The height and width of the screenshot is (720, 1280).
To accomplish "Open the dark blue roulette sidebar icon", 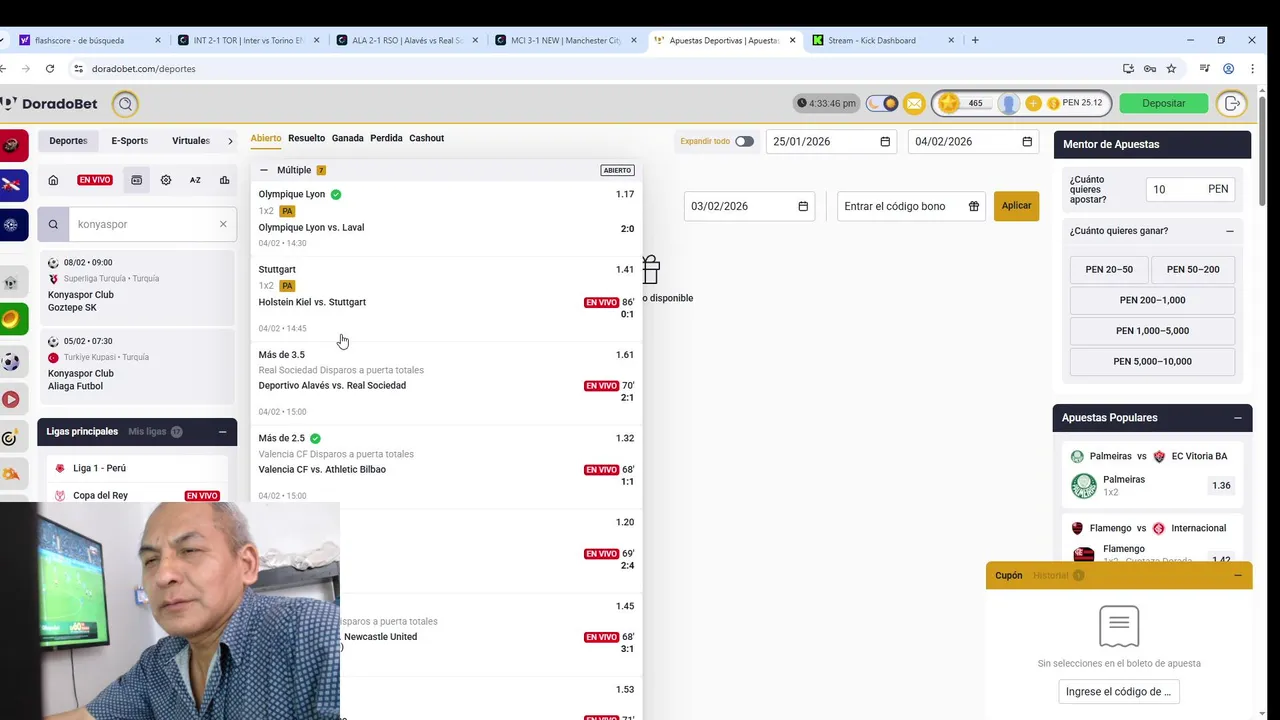I will (11, 225).
